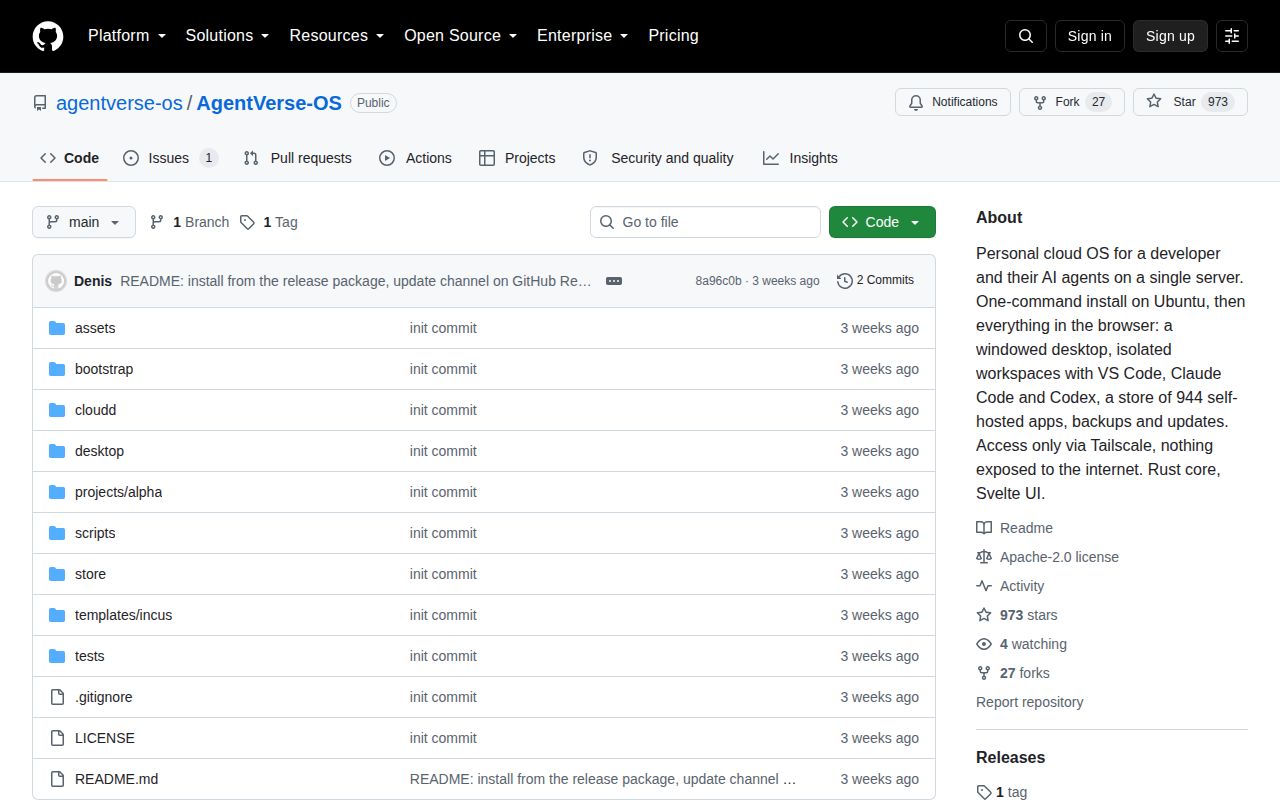This screenshot has height=800, width=1280.
Task: Click the assets folder icon
Action: point(57,328)
